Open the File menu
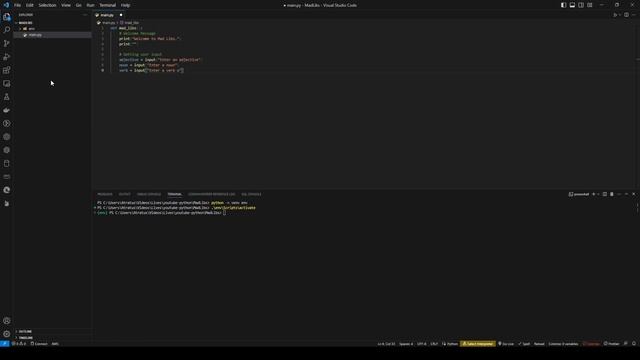Screen dimensions: 640x360 tap(18, 5)
